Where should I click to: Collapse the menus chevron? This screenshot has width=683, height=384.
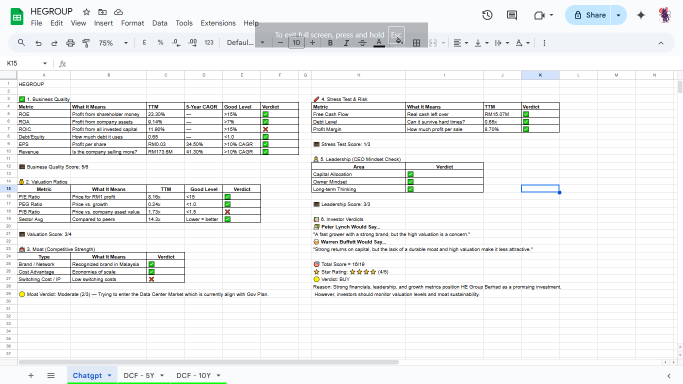[x=661, y=43]
